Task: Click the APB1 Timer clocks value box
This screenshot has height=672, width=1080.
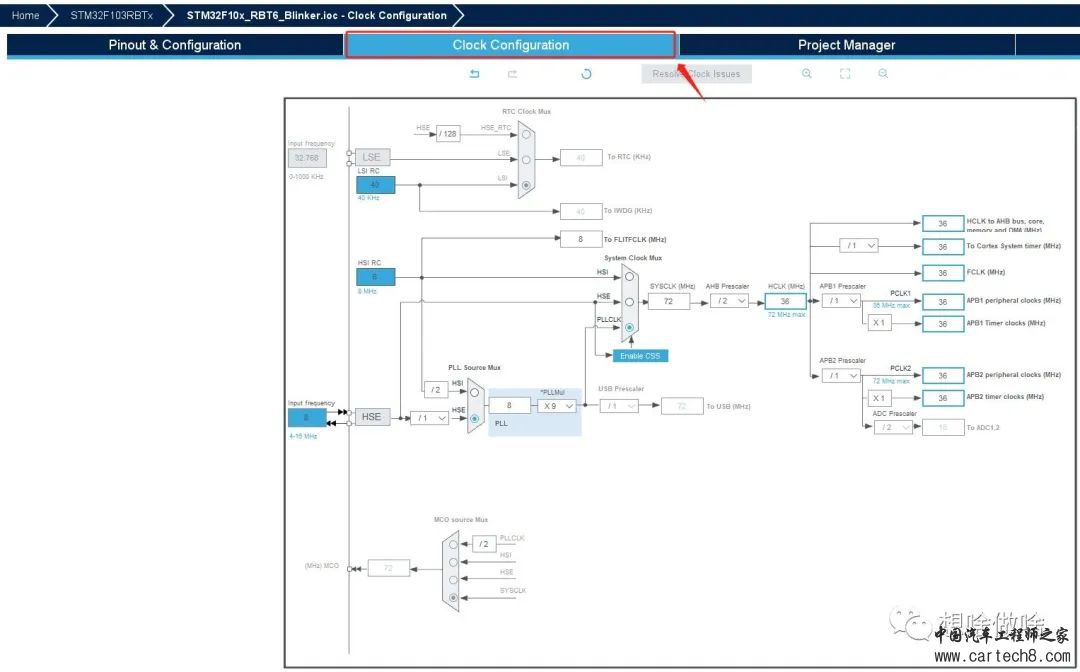Action: [x=942, y=324]
